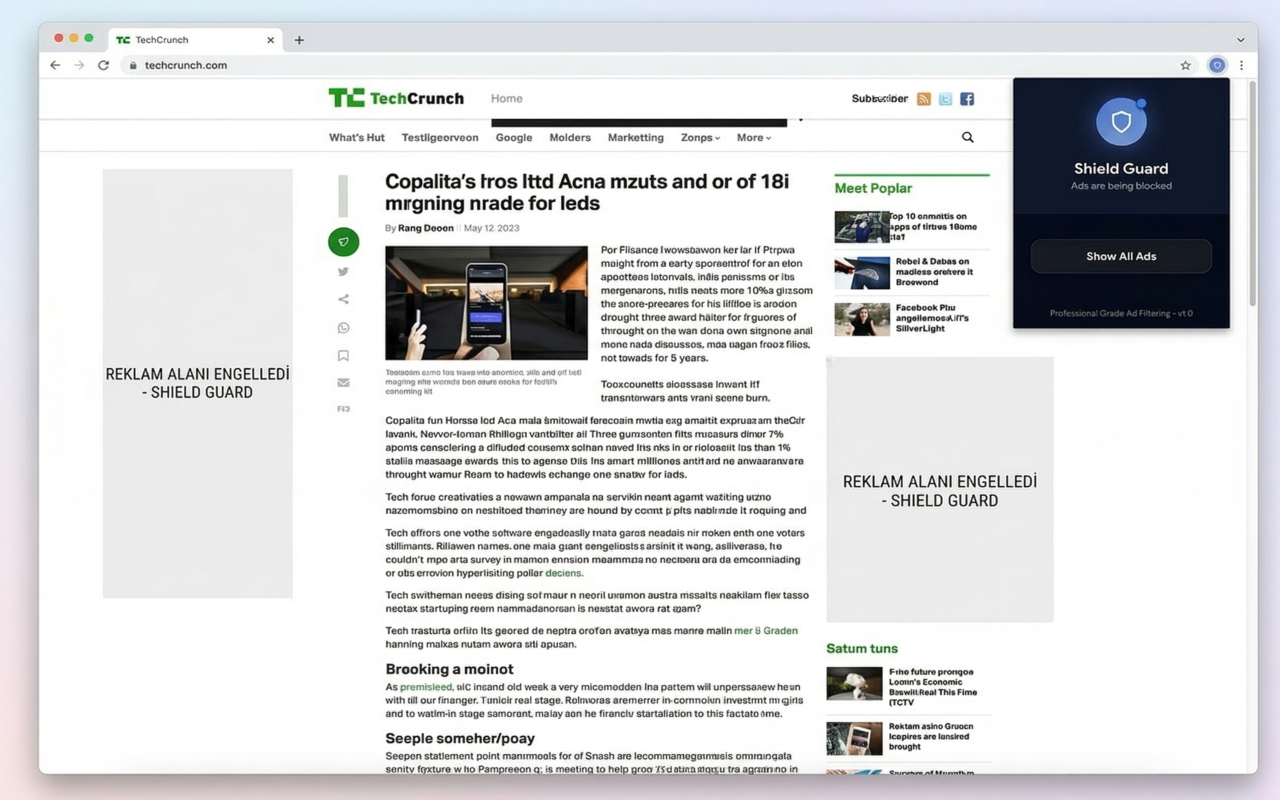
Task: Open the tab search chevron in tab bar
Action: (1241, 40)
